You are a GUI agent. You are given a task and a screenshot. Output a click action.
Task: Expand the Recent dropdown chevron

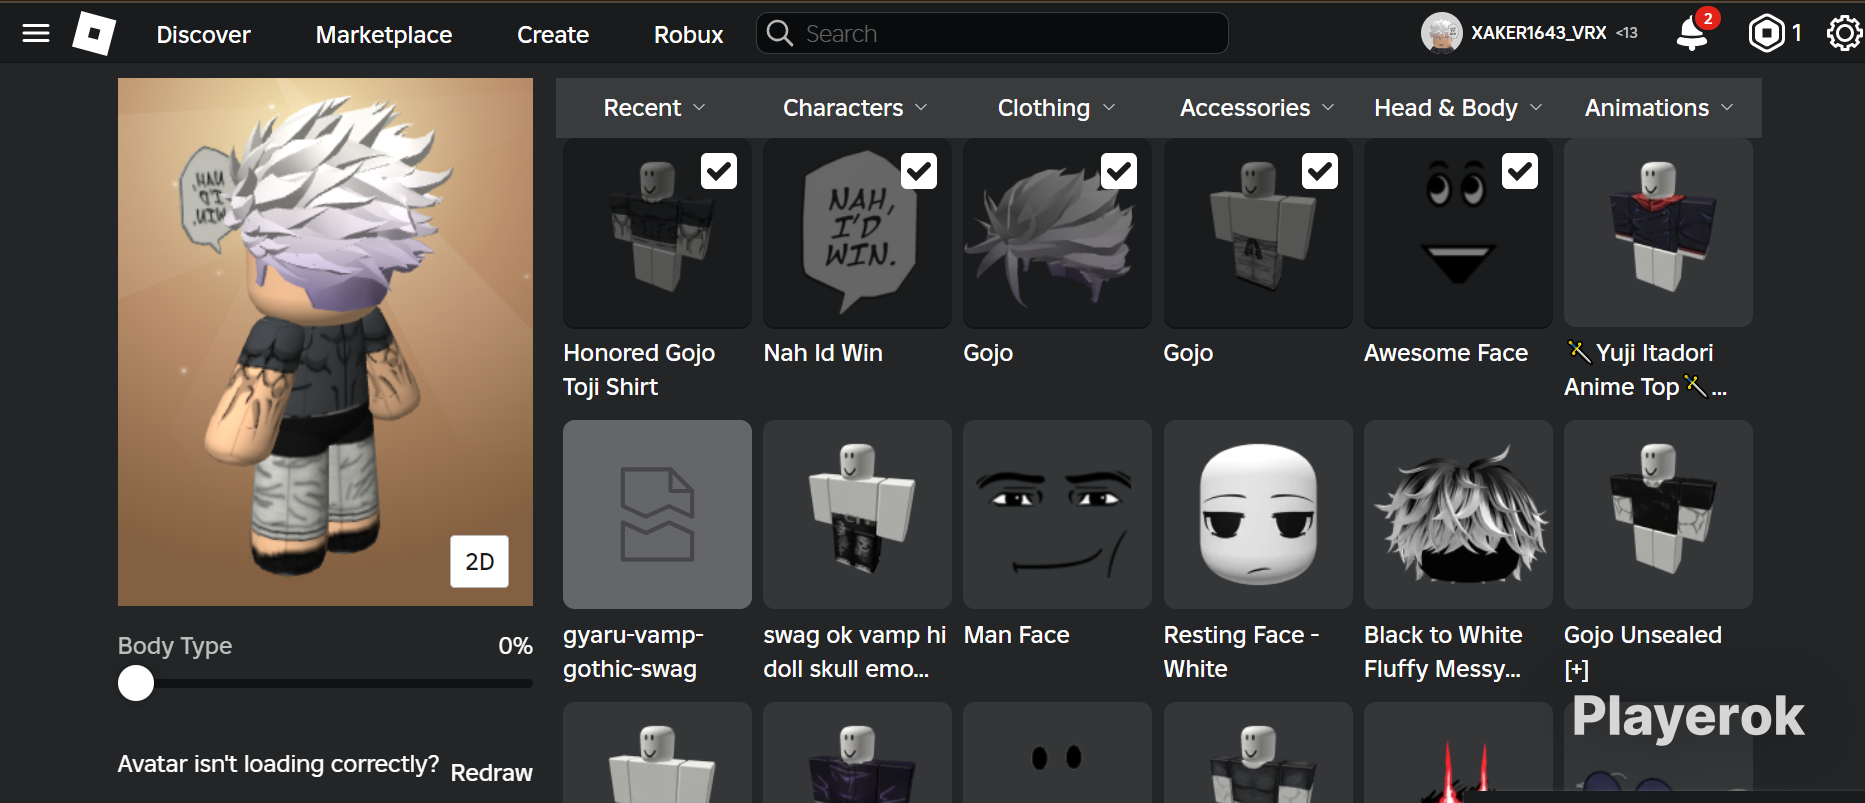(699, 107)
